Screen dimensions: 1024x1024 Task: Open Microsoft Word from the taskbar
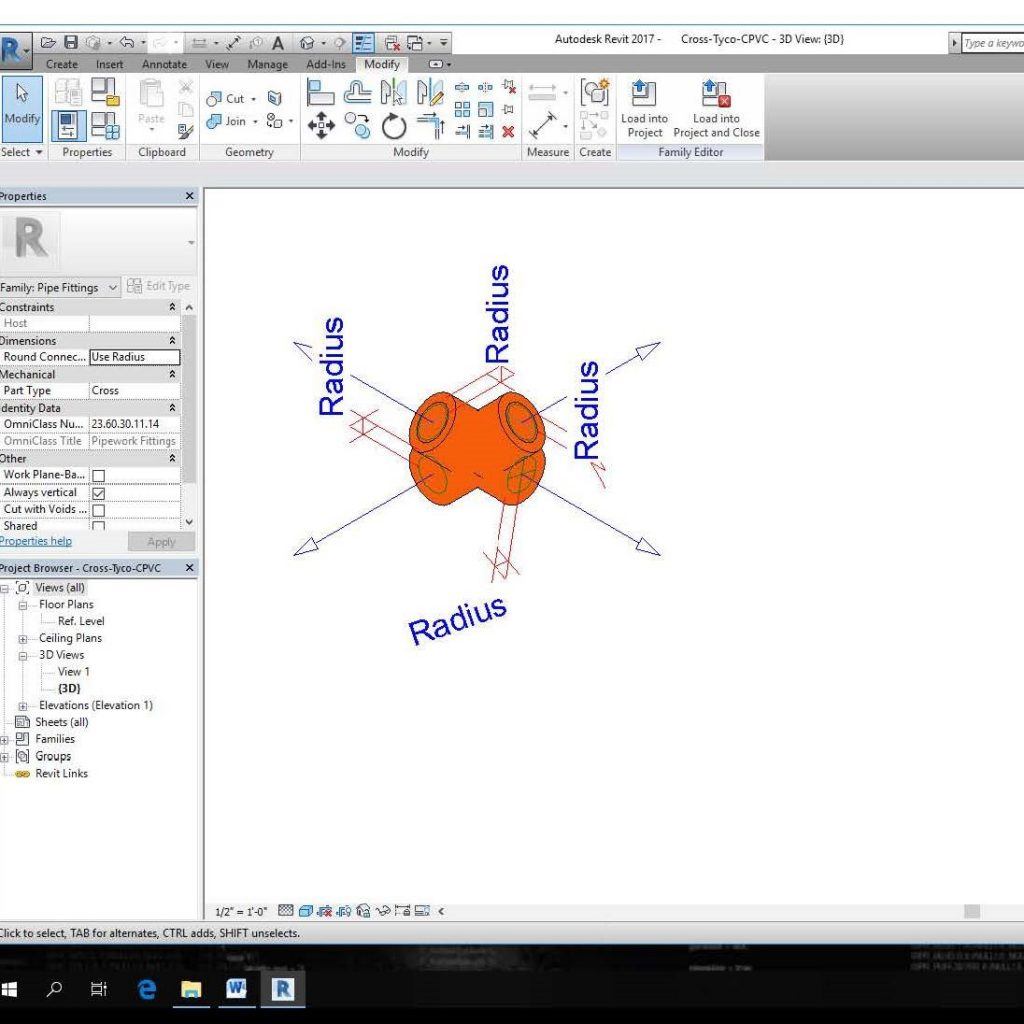click(237, 989)
